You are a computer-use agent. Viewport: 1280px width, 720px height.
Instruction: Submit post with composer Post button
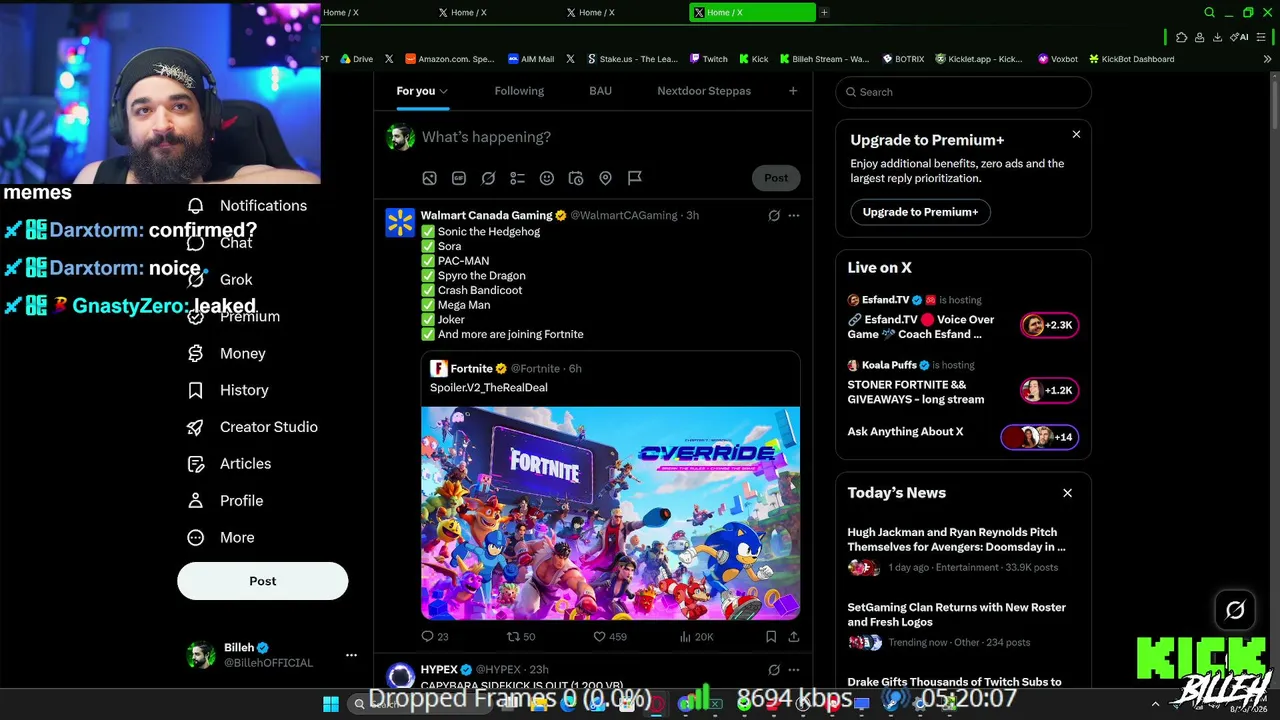(776, 178)
